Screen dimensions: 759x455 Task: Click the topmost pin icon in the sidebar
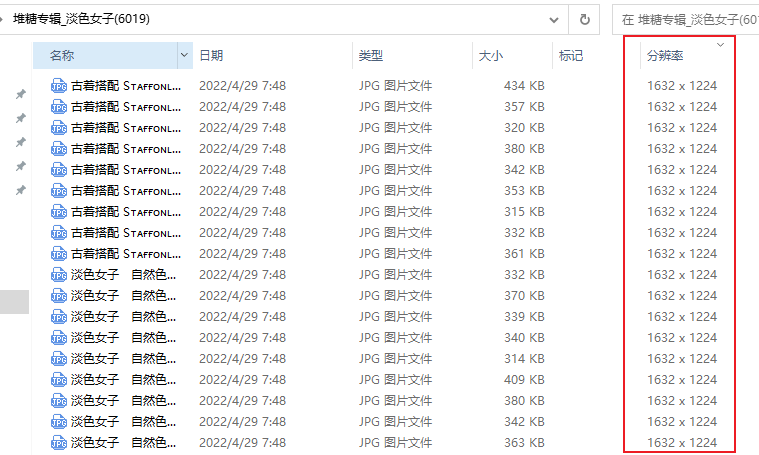point(20,94)
